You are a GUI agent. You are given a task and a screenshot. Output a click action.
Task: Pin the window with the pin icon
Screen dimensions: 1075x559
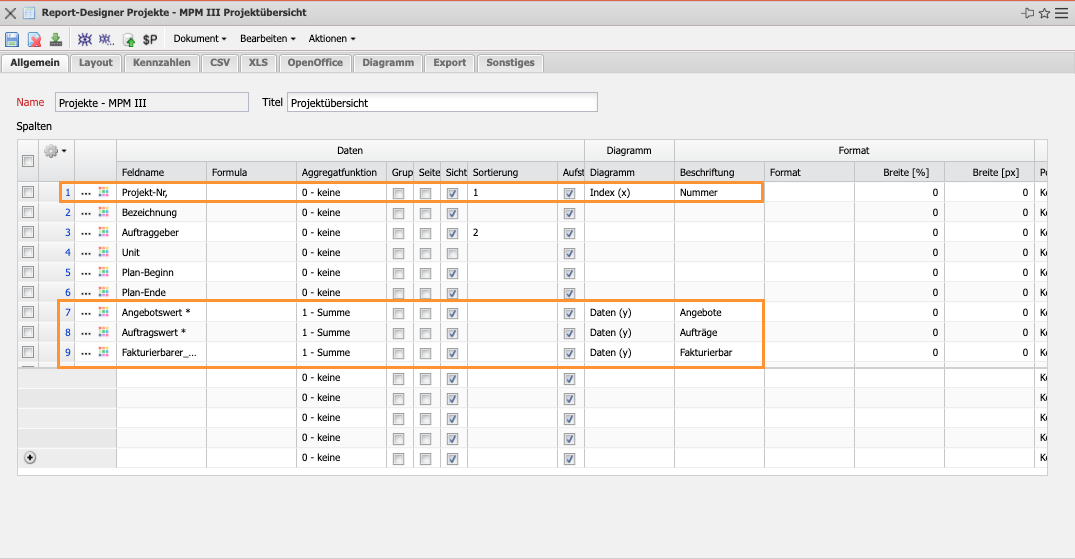click(x=1027, y=13)
